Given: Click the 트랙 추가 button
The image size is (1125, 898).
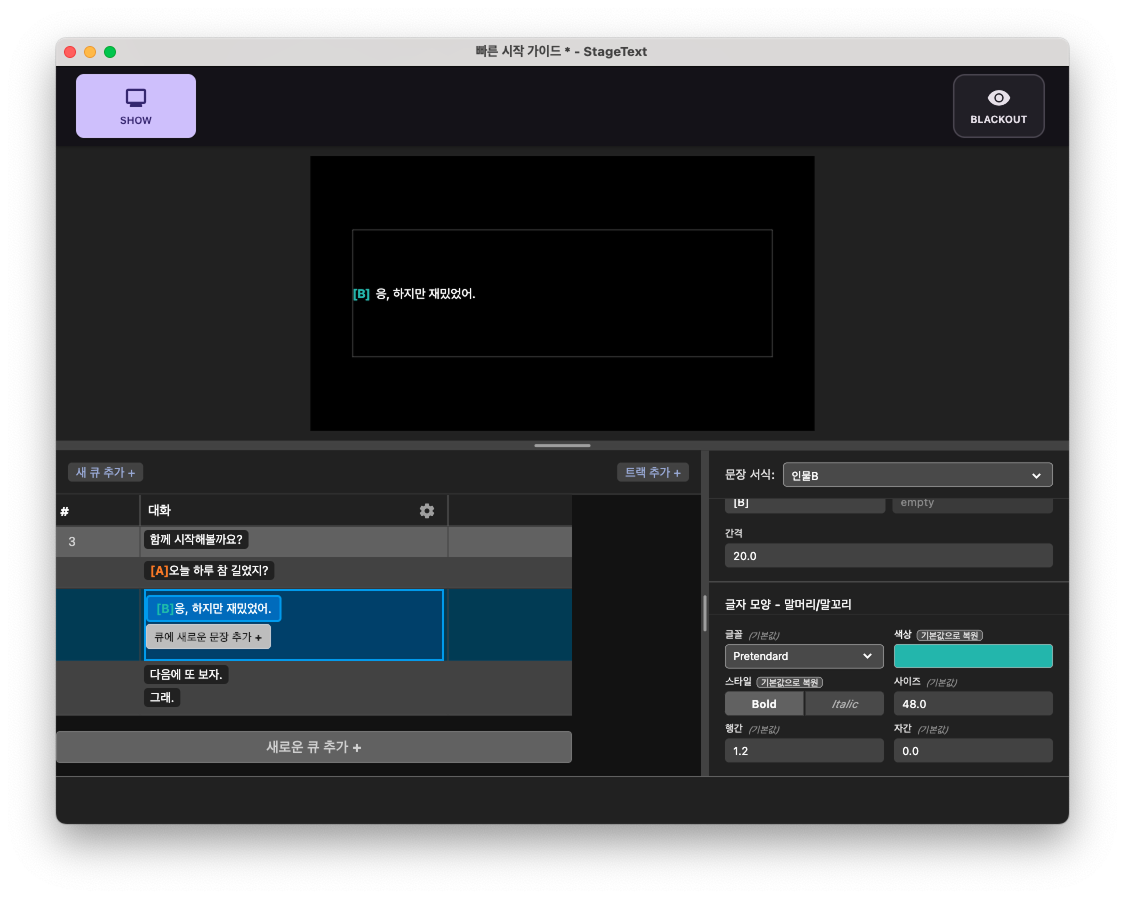Looking at the screenshot, I should 653,471.
